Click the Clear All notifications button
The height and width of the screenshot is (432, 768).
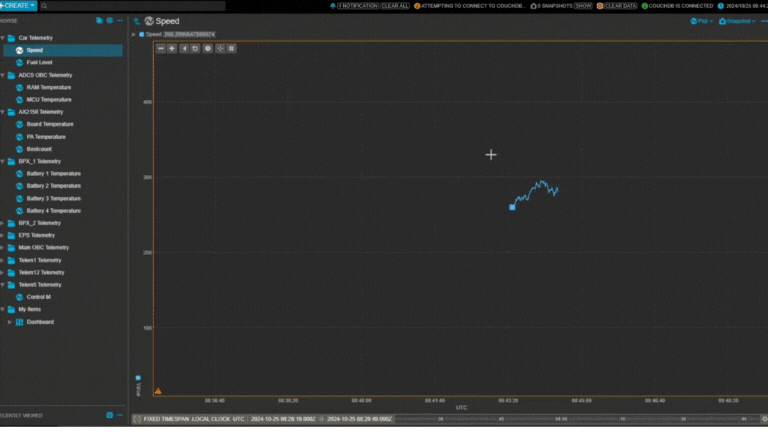(x=395, y=6)
